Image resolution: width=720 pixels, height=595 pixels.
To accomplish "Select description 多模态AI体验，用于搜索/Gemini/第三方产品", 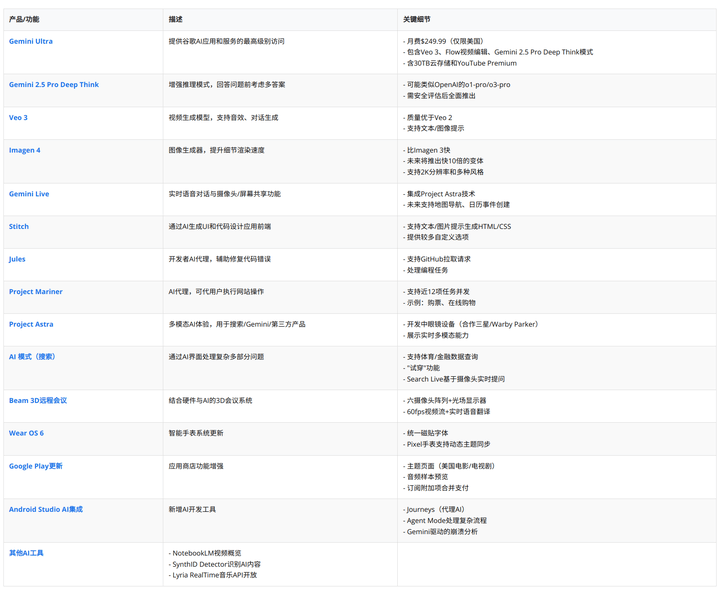I will pyautogui.click(x=237, y=324).
